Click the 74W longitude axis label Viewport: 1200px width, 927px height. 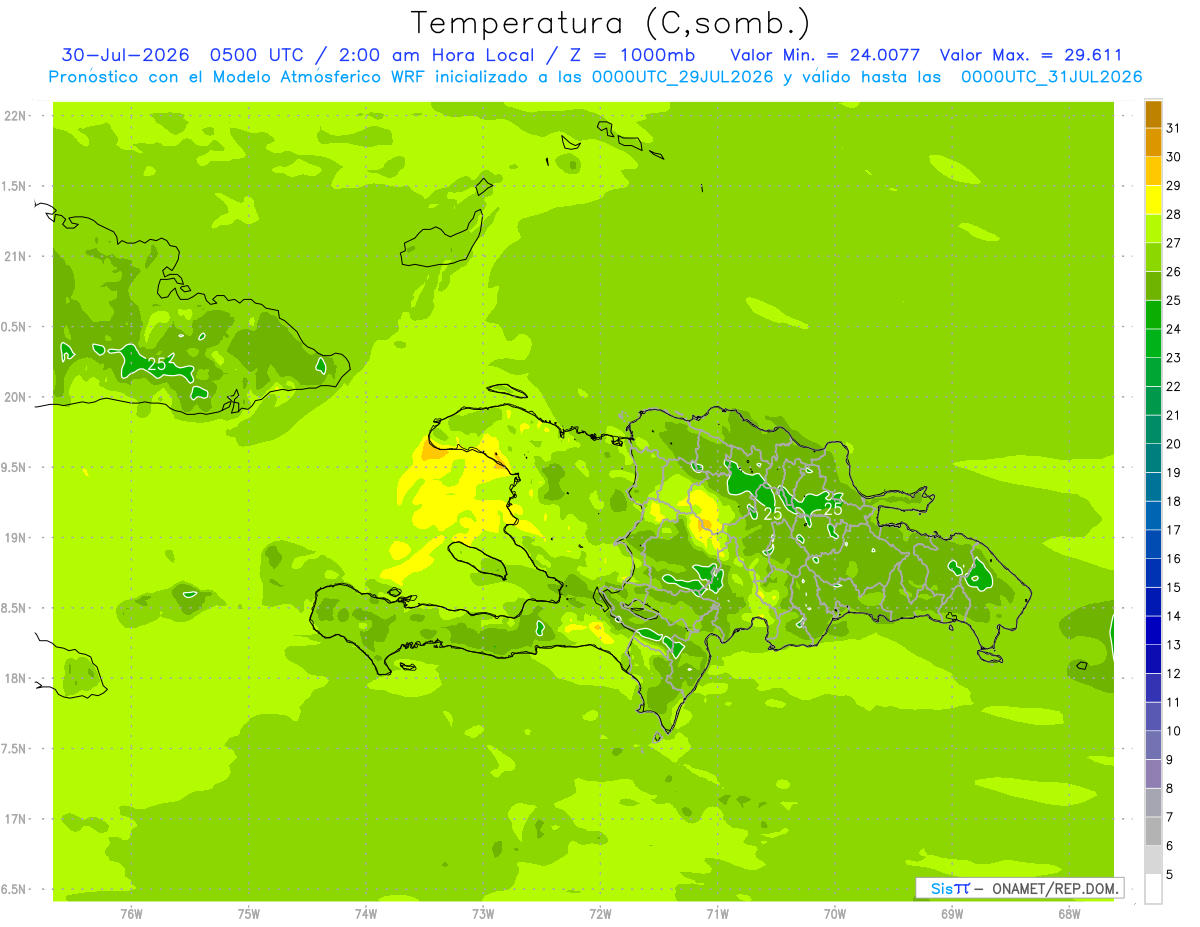click(x=366, y=913)
